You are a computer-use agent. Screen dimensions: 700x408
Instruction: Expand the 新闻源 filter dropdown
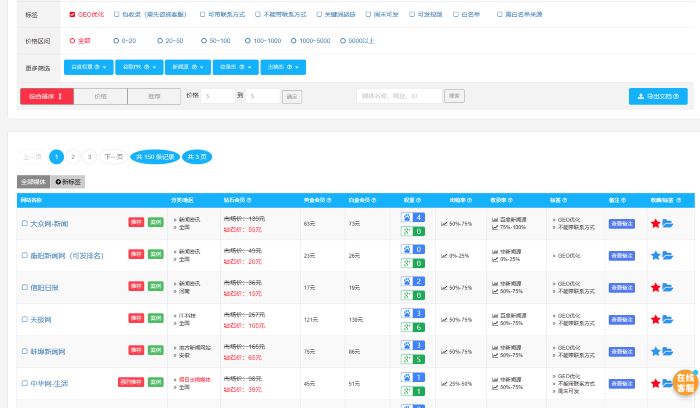coord(188,67)
